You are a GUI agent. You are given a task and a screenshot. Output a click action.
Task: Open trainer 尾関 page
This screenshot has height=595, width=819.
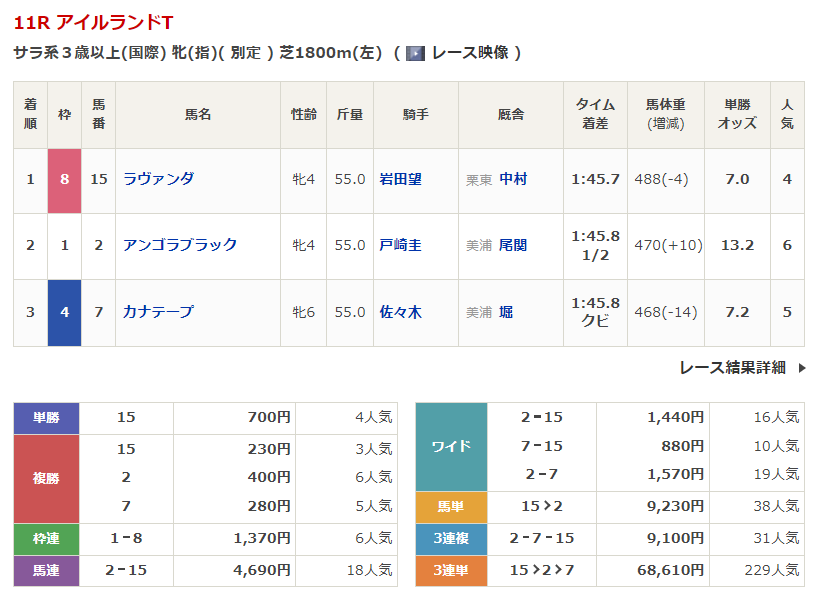click(x=513, y=245)
